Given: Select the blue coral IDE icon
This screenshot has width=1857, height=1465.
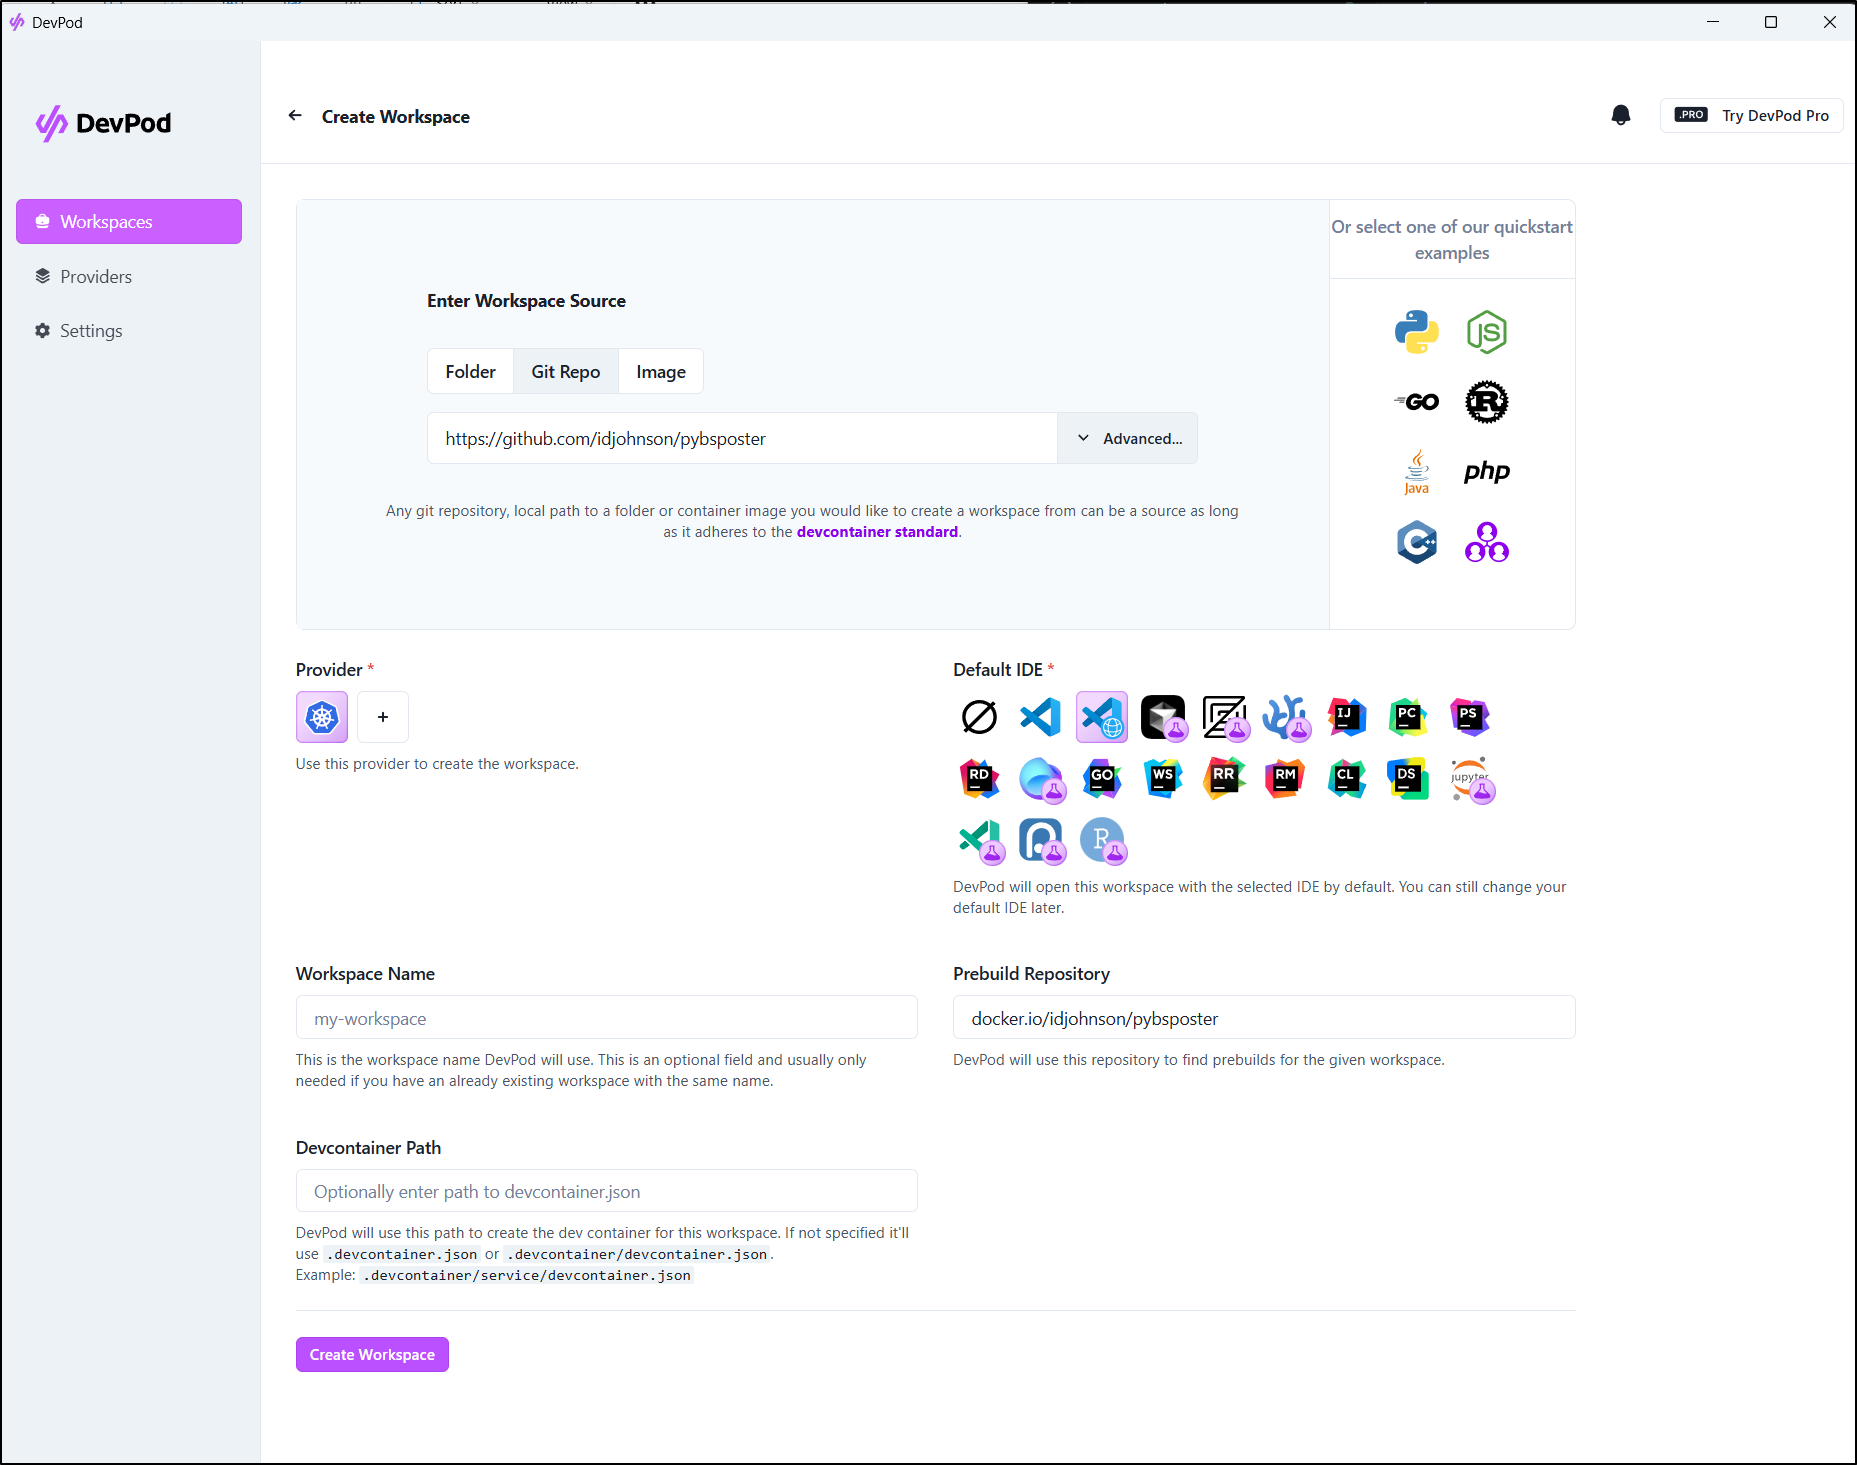Looking at the screenshot, I should click(1286, 717).
